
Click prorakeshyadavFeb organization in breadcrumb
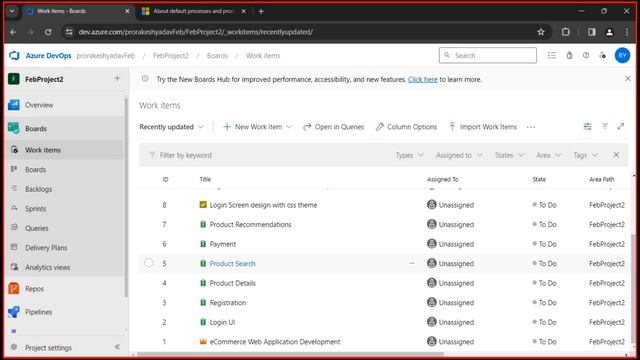pos(106,56)
